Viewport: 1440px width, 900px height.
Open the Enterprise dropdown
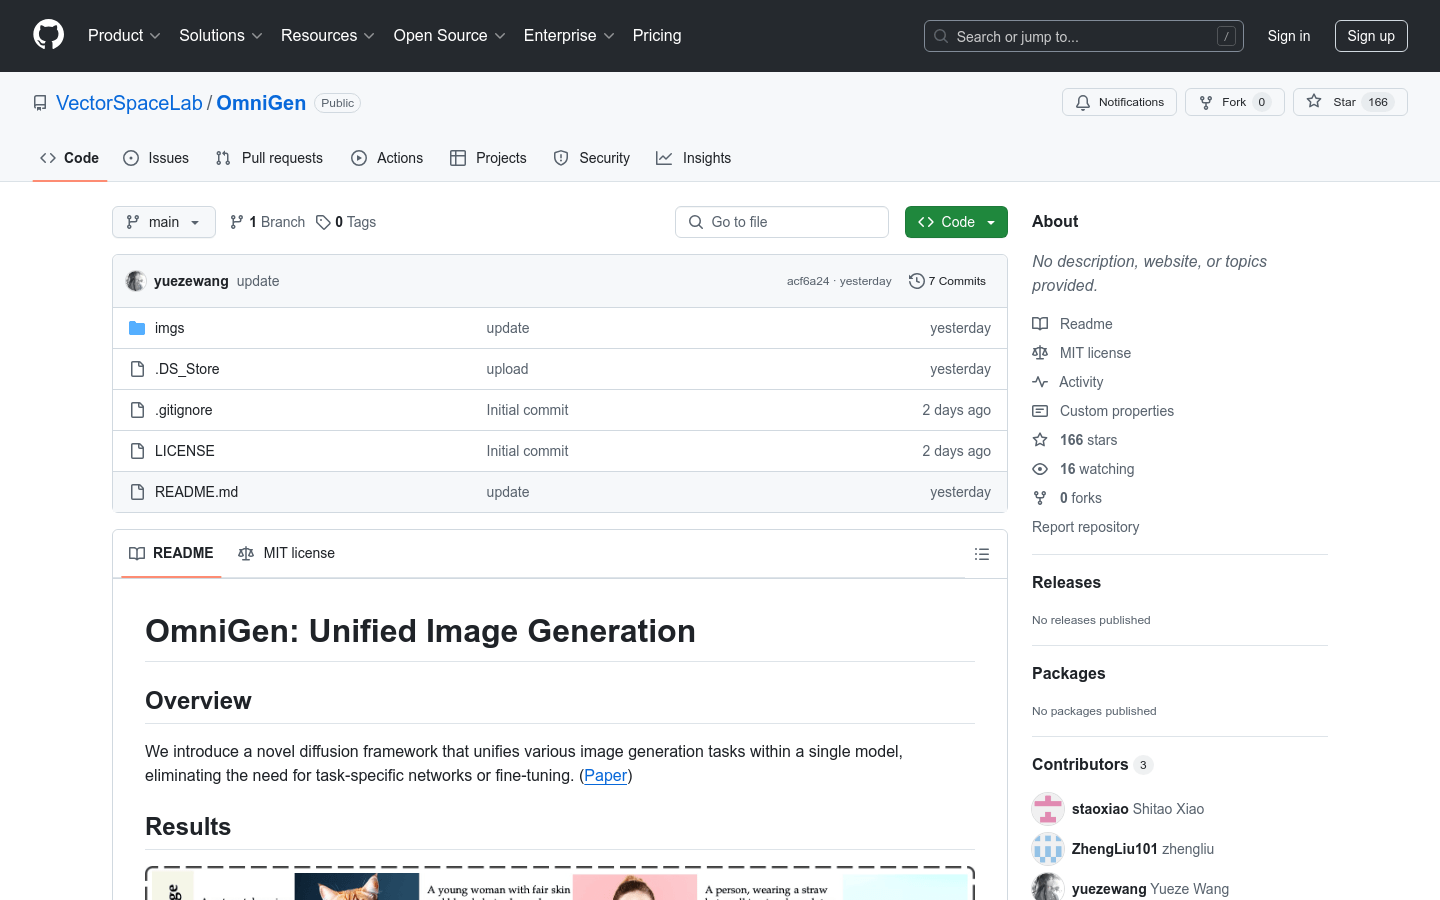[569, 35]
